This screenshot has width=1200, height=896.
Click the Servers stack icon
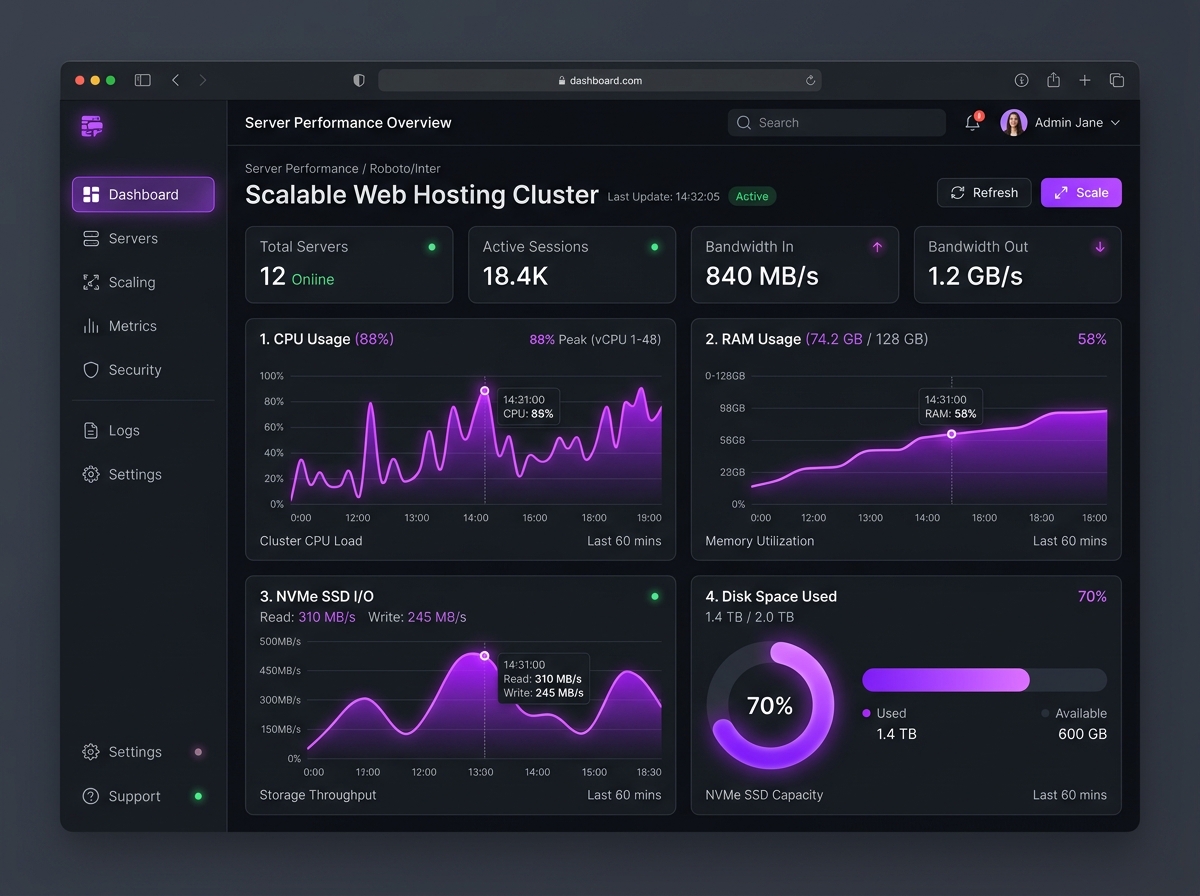91,238
